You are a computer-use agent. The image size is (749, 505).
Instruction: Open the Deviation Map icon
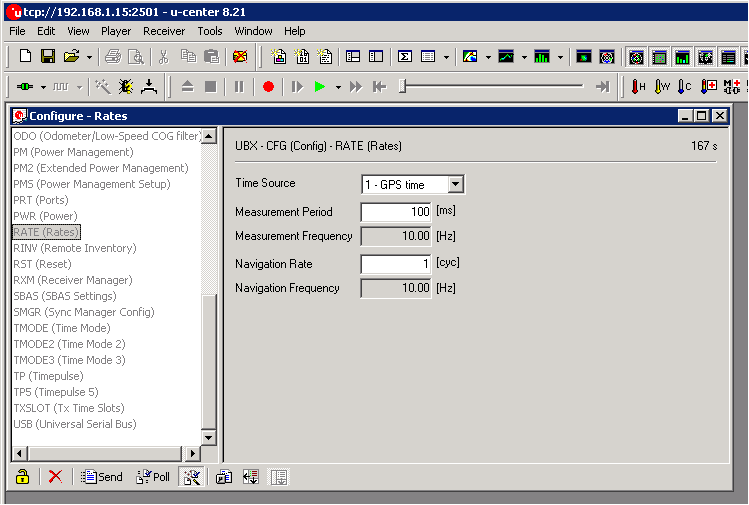point(607,56)
